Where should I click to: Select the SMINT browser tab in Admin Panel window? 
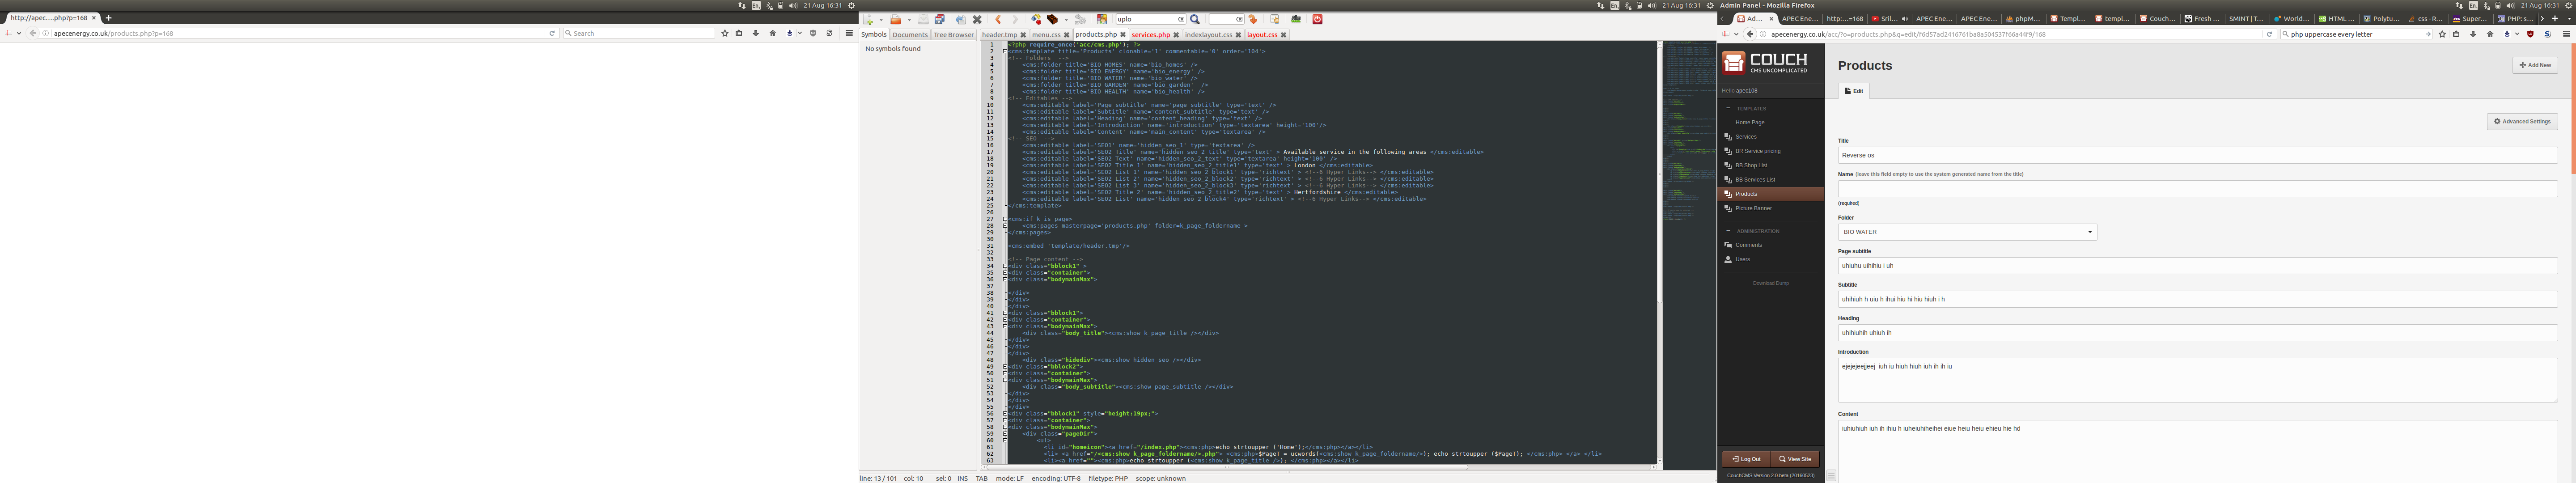[x=2246, y=18]
